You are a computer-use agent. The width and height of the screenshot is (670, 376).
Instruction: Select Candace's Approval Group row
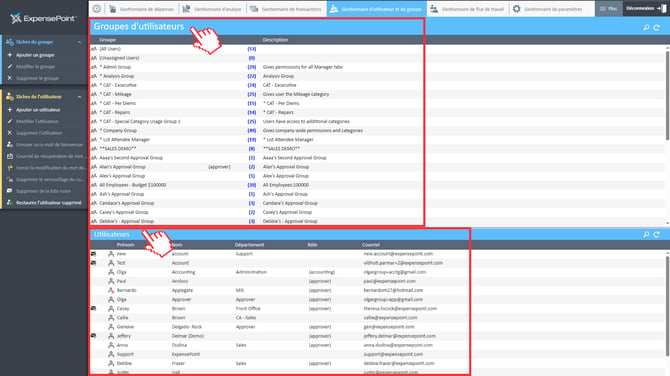[x=377, y=203]
